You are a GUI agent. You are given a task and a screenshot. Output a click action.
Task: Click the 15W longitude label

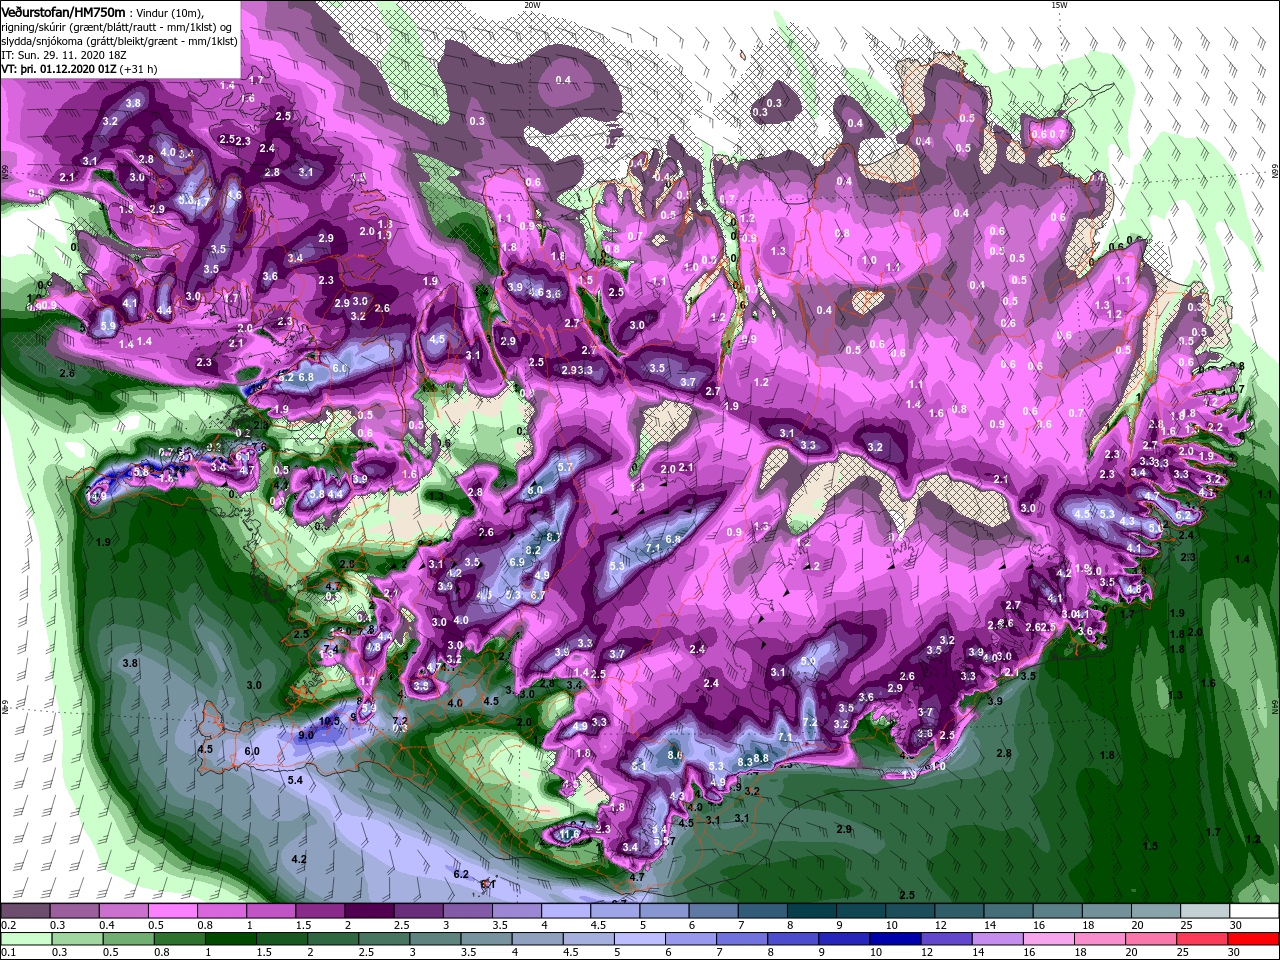pos(1059,5)
